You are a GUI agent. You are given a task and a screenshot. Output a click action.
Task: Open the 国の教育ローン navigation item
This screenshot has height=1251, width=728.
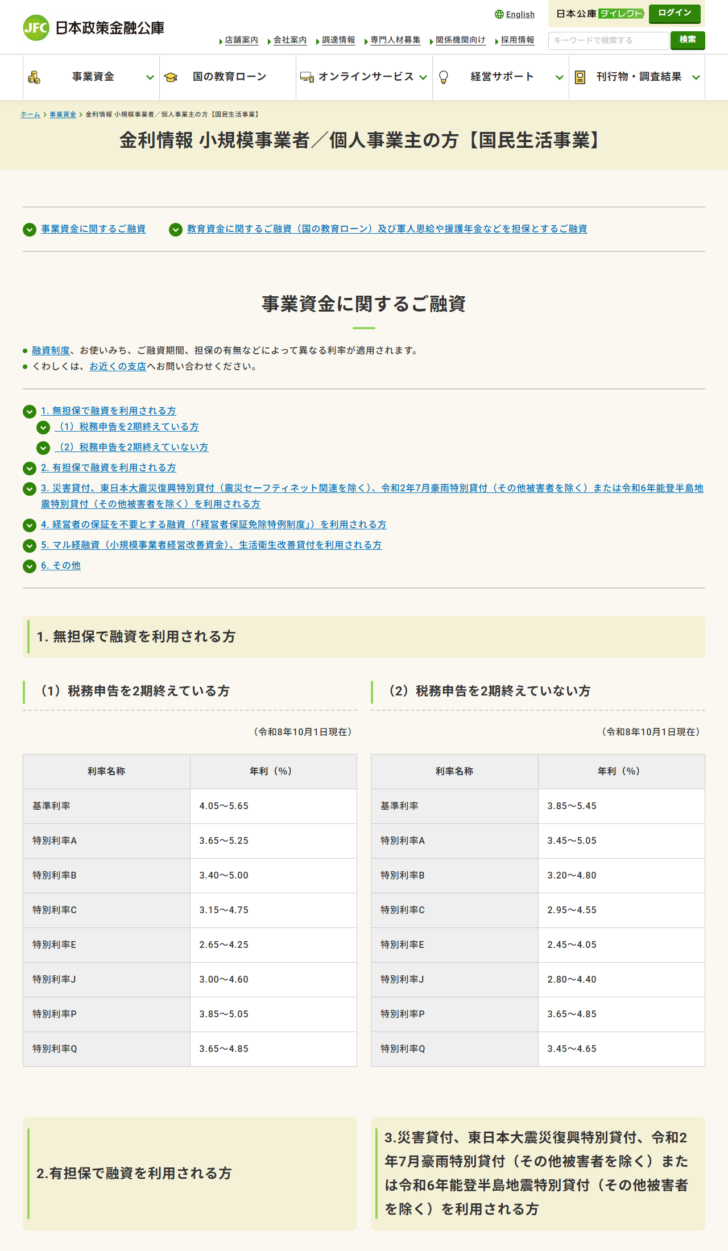tap(228, 77)
